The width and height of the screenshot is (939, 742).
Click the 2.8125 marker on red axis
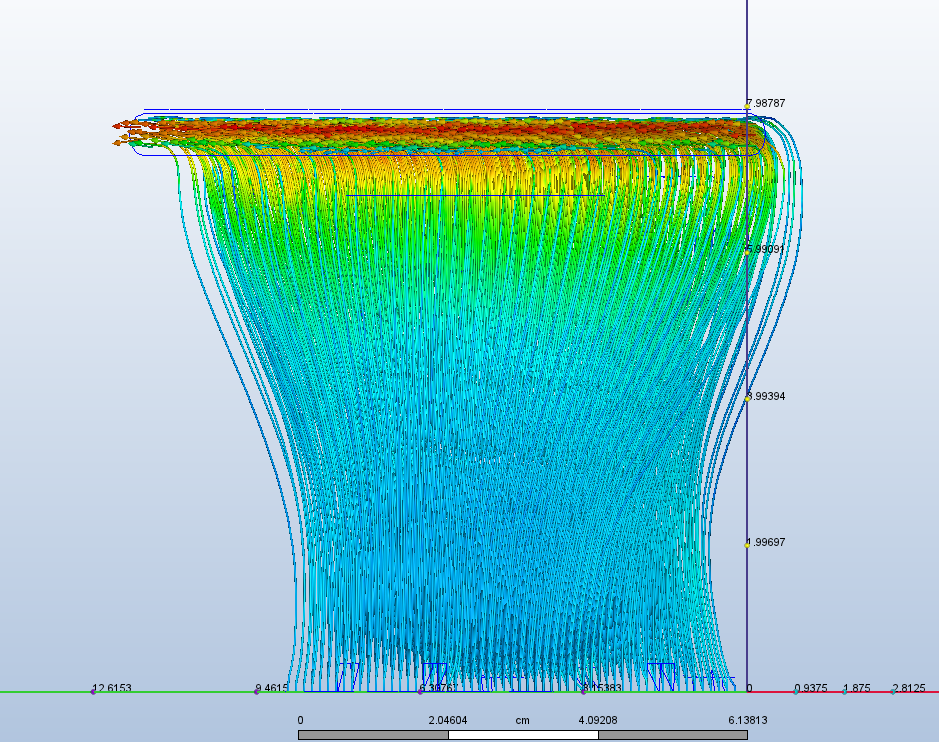point(893,691)
